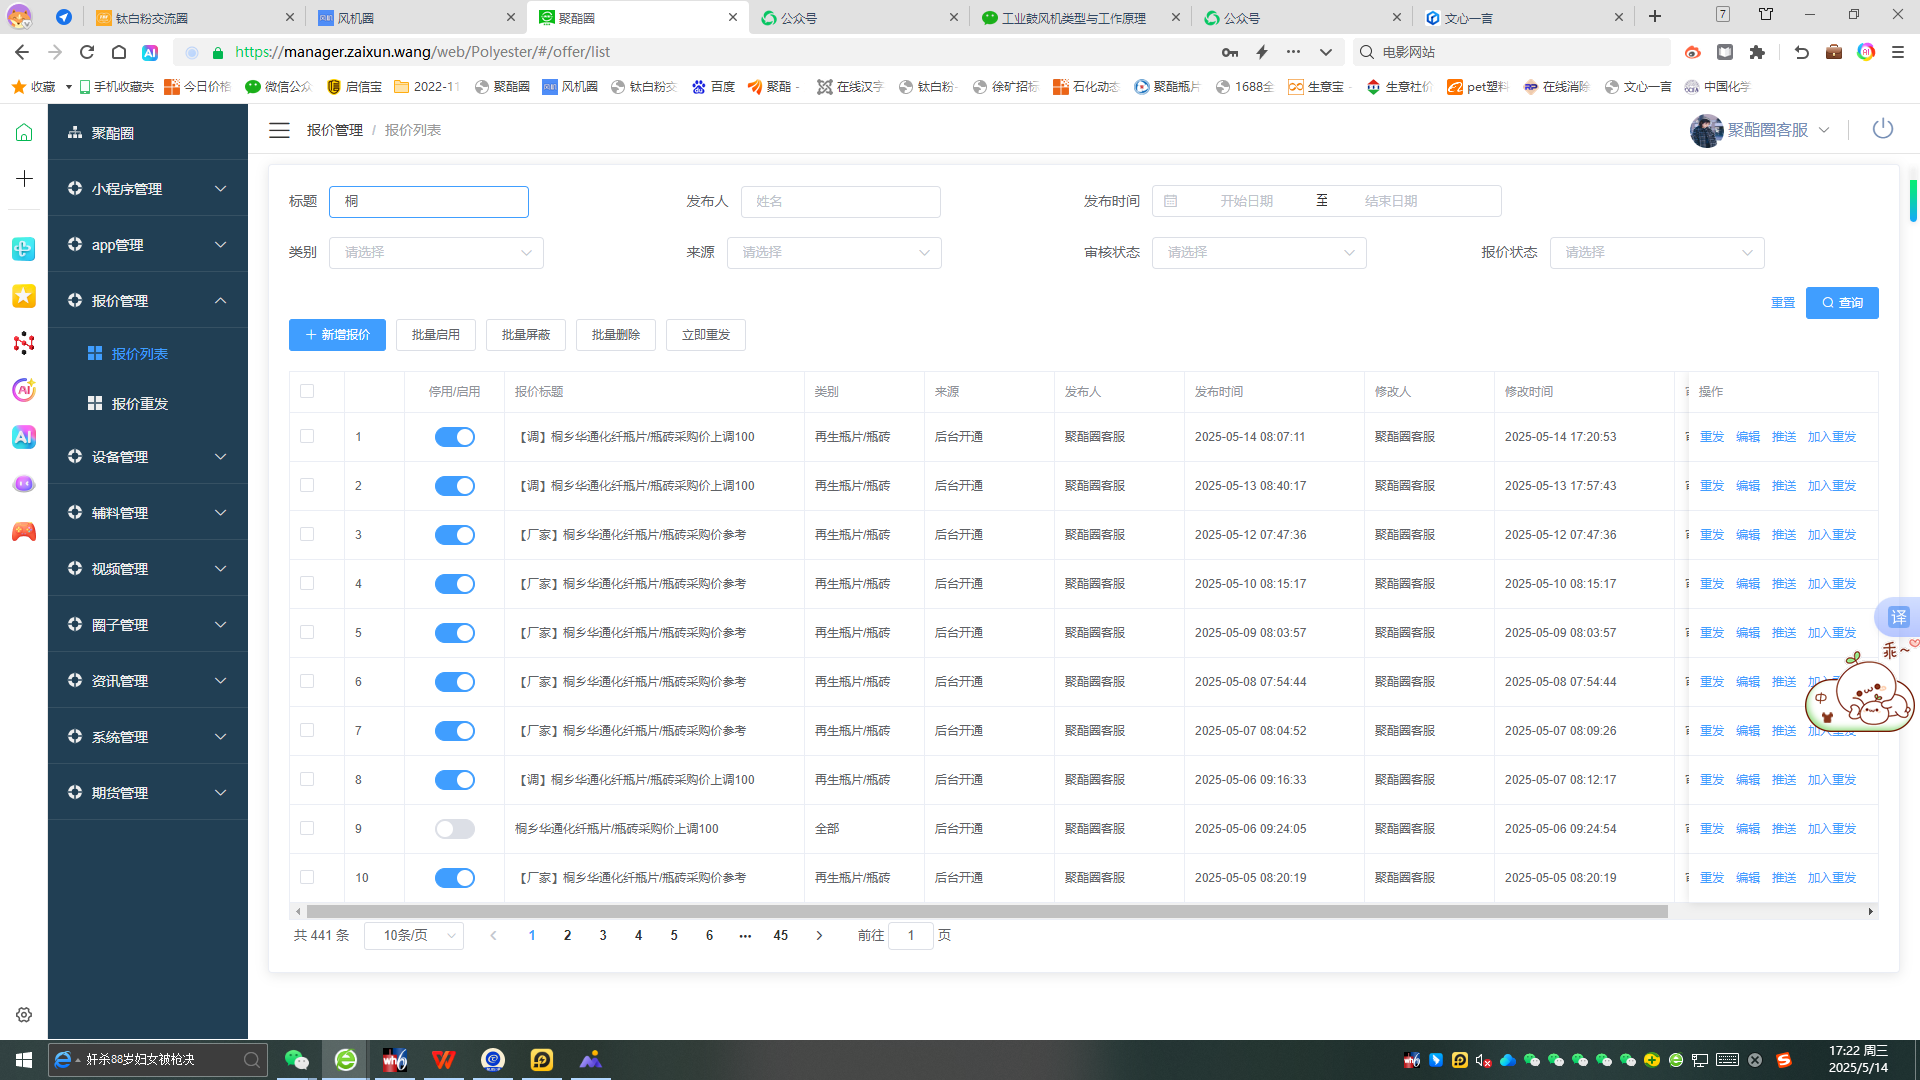Click the power logout icon
The width and height of the screenshot is (1920, 1080).
pyautogui.click(x=1882, y=129)
